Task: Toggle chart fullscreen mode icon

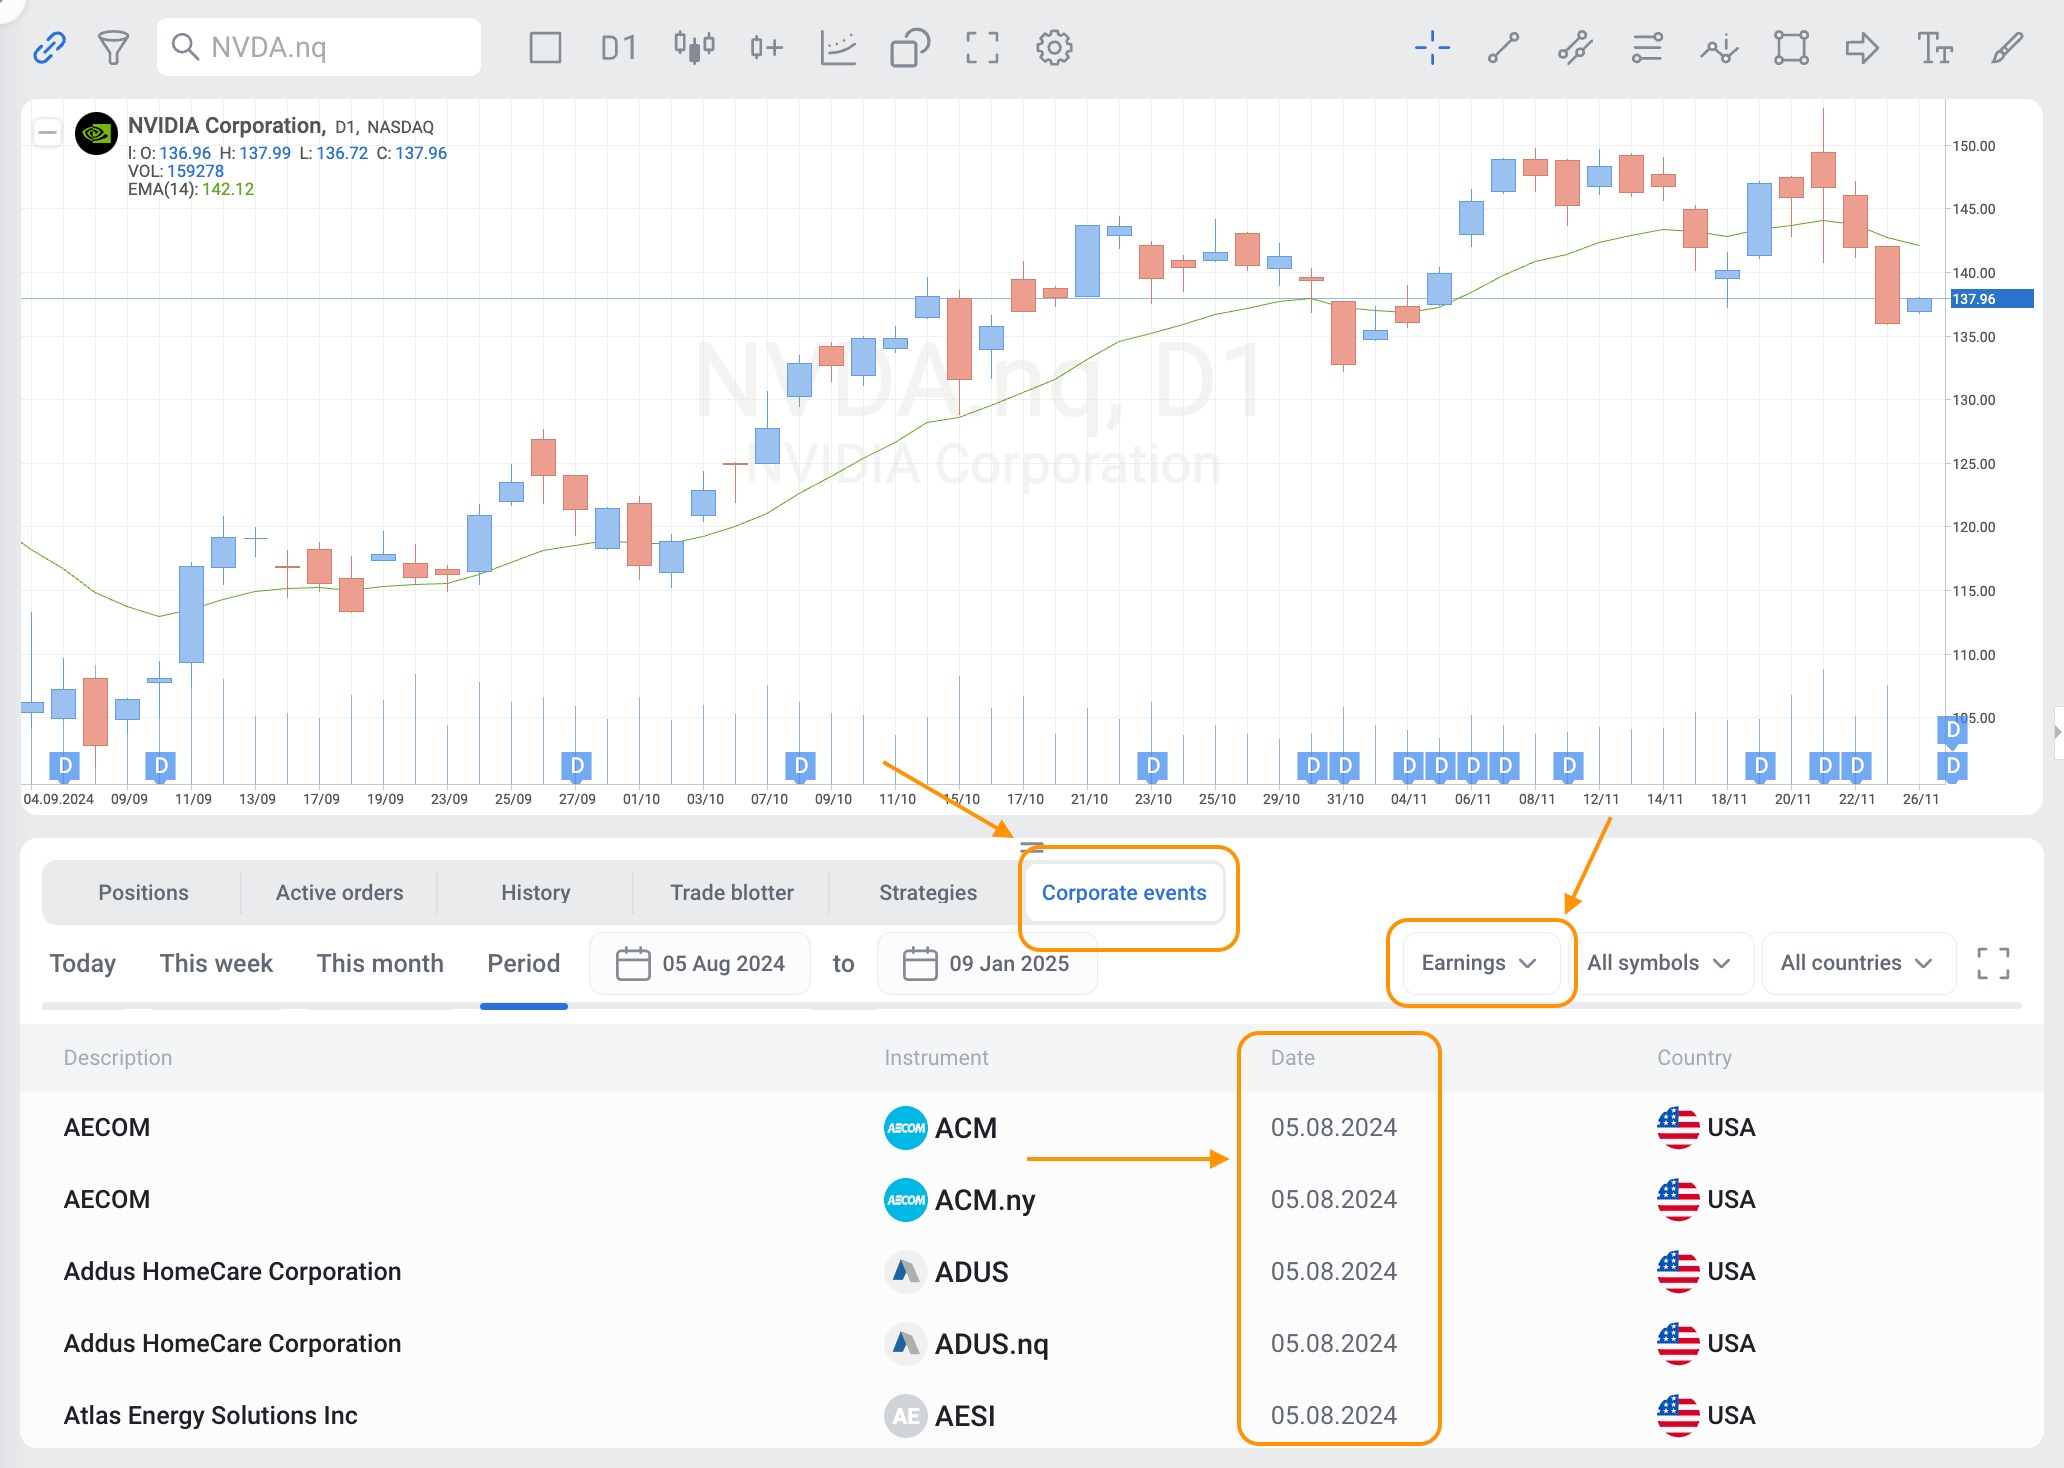Action: click(x=982, y=47)
